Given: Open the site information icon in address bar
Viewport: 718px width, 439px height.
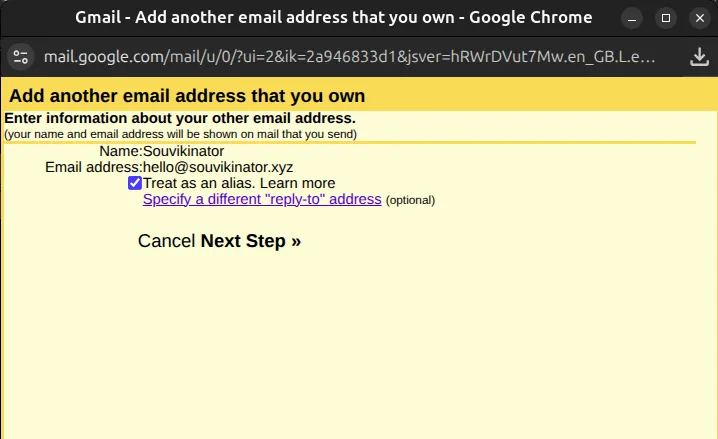Looking at the screenshot, I should click(19, 57).
